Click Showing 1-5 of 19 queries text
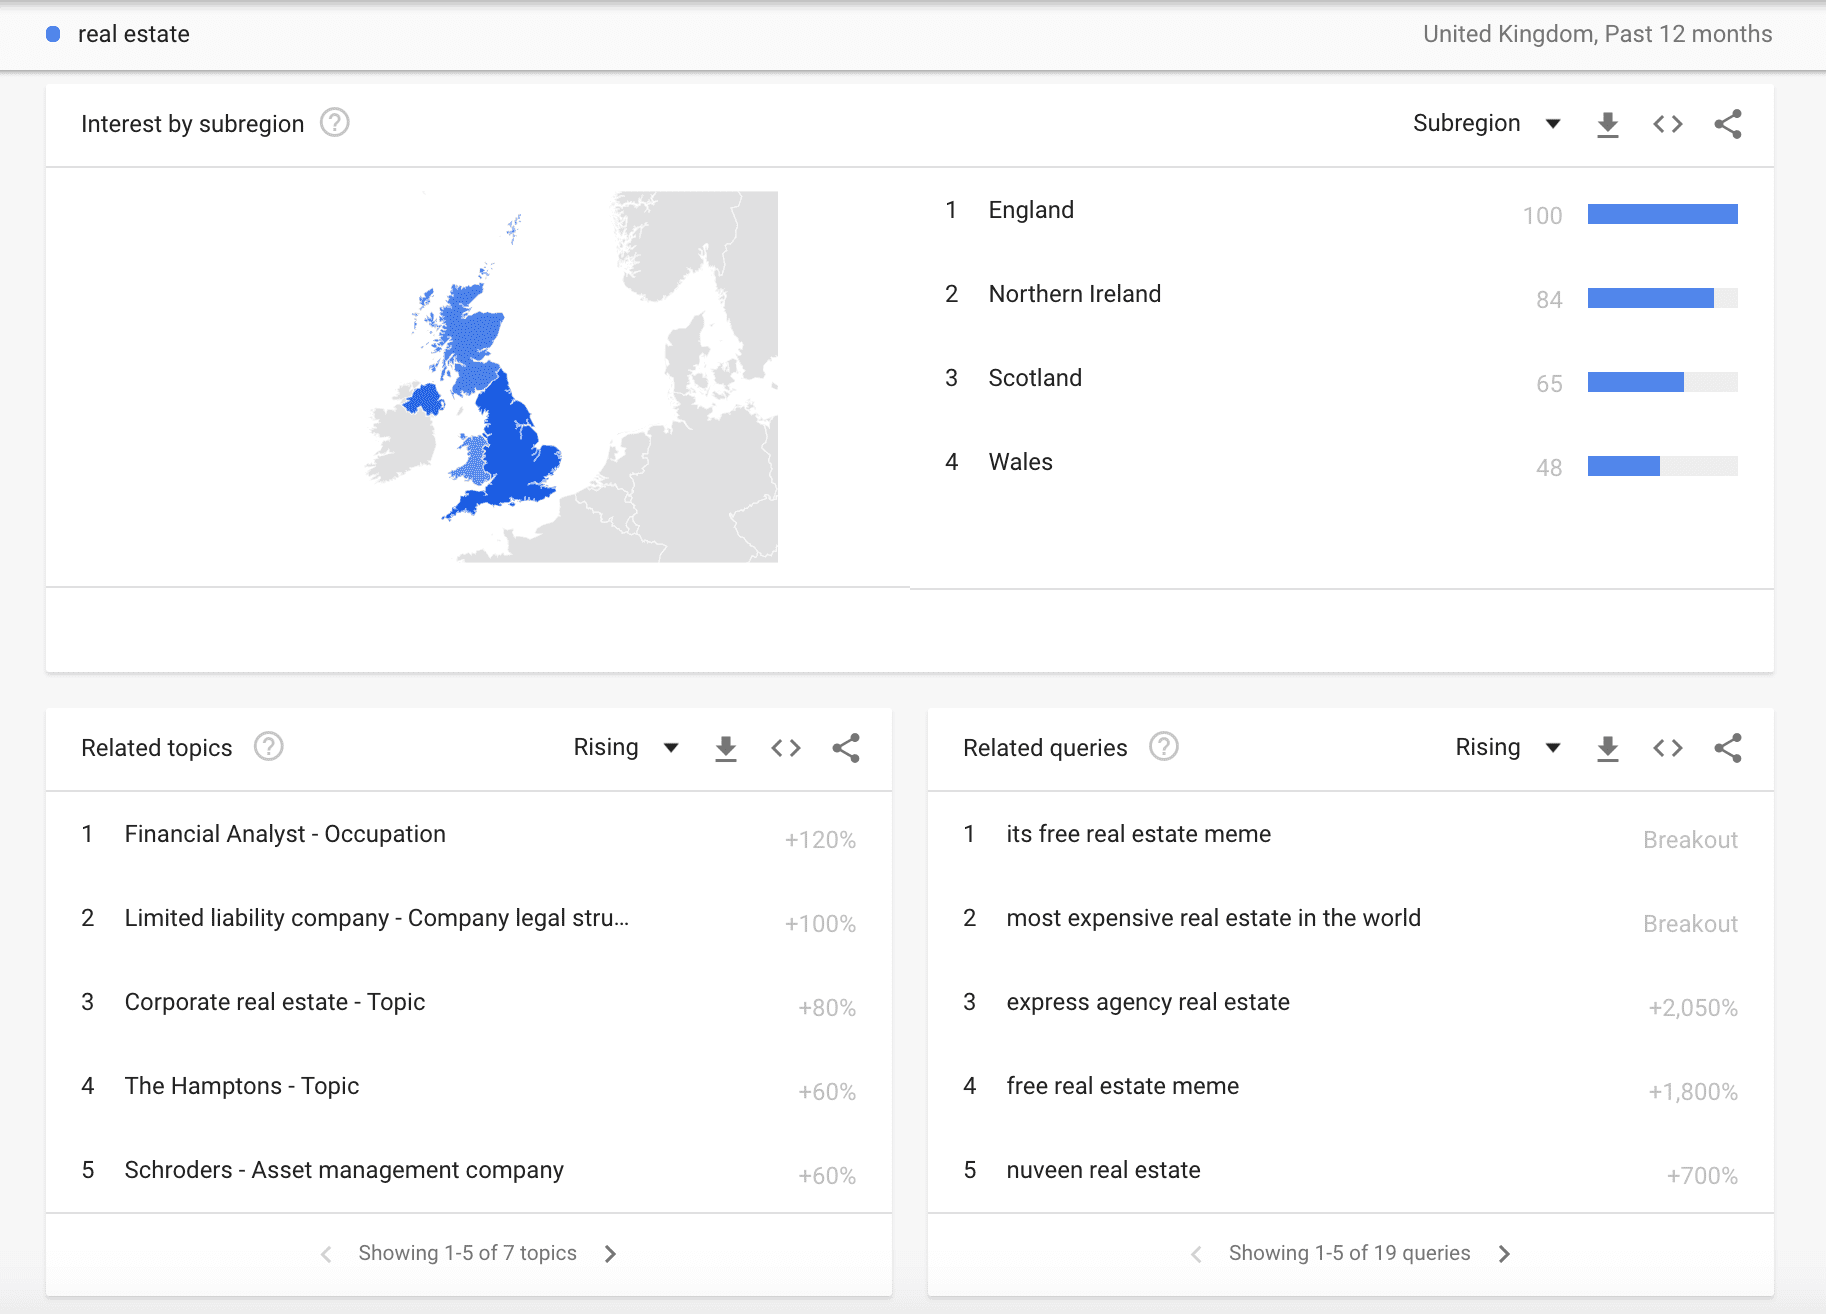The image size is (1826, 1314). (x=1349, y=1253)
